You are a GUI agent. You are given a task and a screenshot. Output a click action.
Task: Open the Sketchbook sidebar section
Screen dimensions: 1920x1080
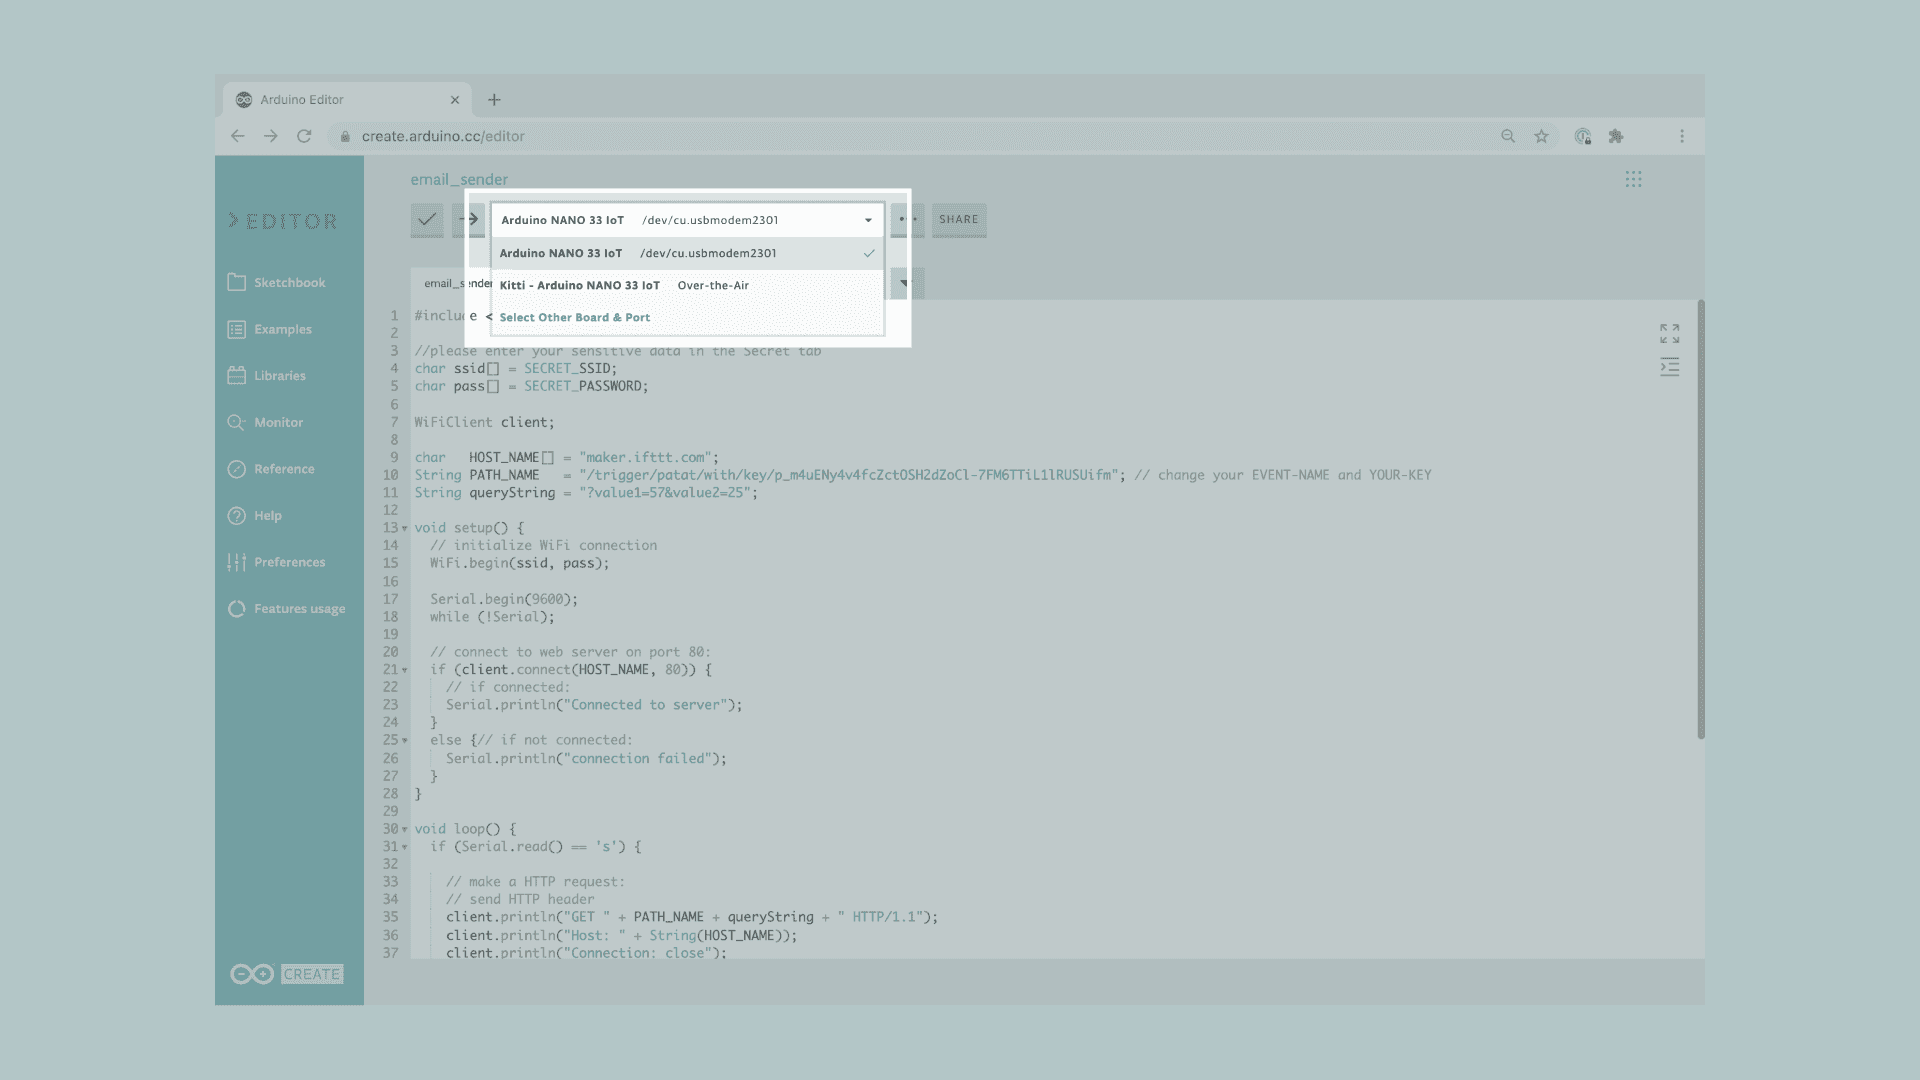point(288,283)
